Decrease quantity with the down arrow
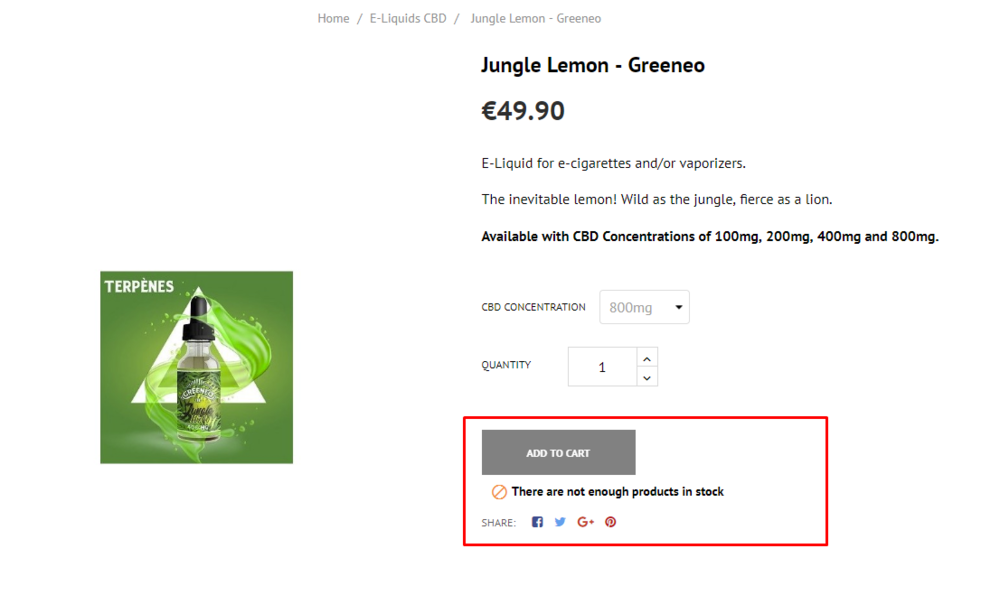This screenshot has width=1000, height=595. click(647, 378)
